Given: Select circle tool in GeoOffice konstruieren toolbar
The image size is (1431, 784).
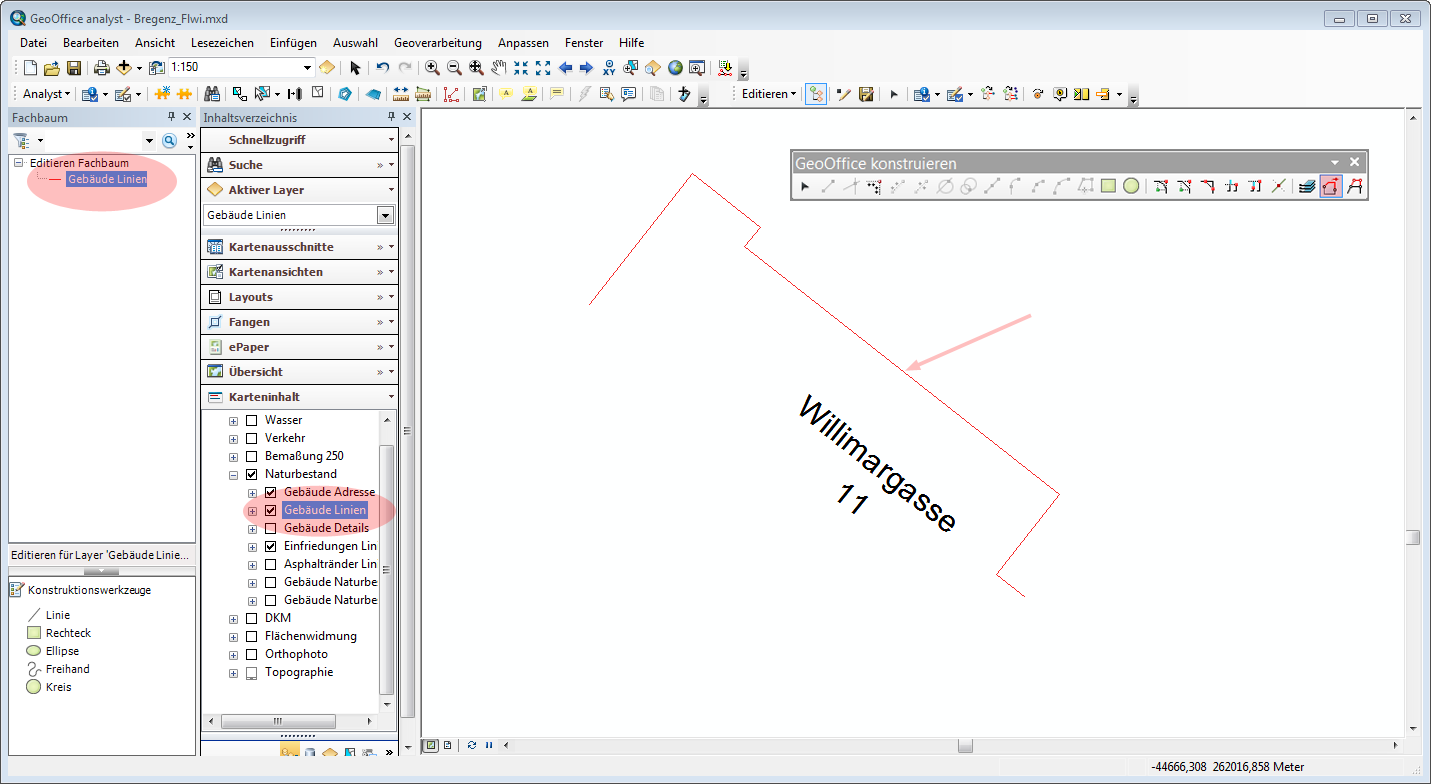Looking at the screenshot, I should coord(1131,186).
